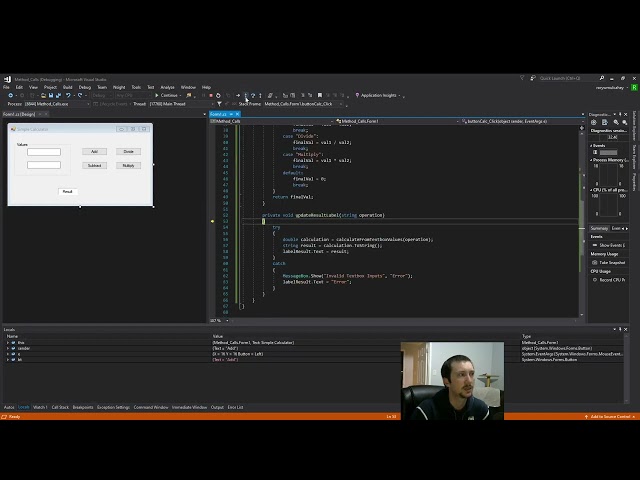The image size is (640, 480).
Task: Open the Help menu
Action: coord(206,87)
